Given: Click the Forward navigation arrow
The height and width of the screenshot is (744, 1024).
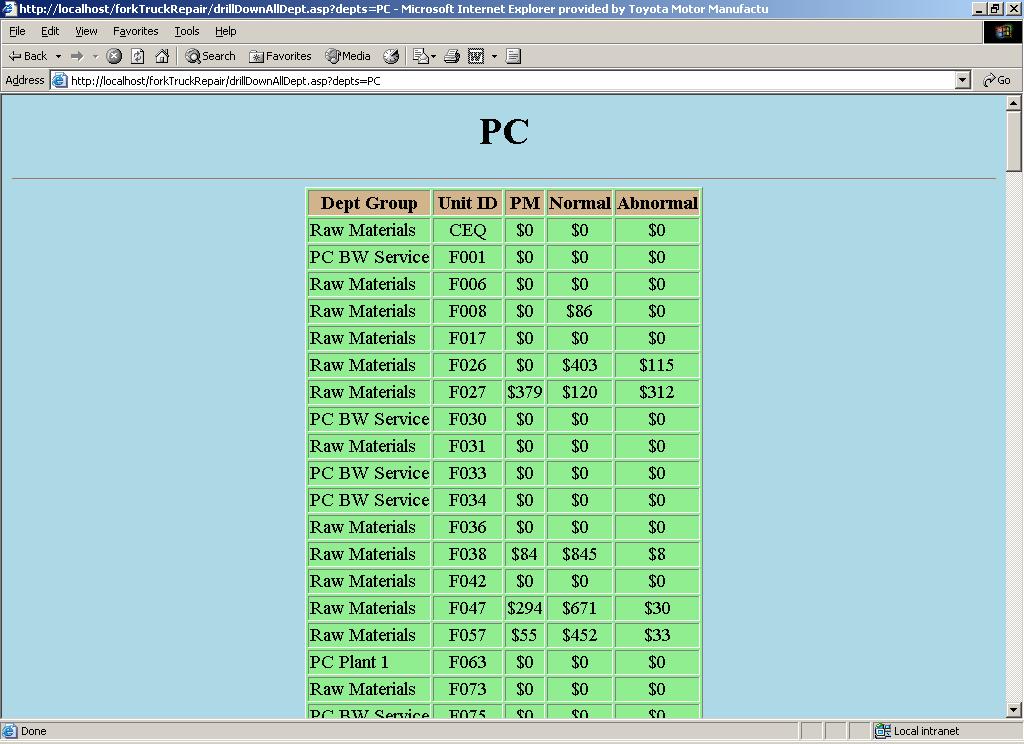Looking at the screenshot, I should point(77,56).
